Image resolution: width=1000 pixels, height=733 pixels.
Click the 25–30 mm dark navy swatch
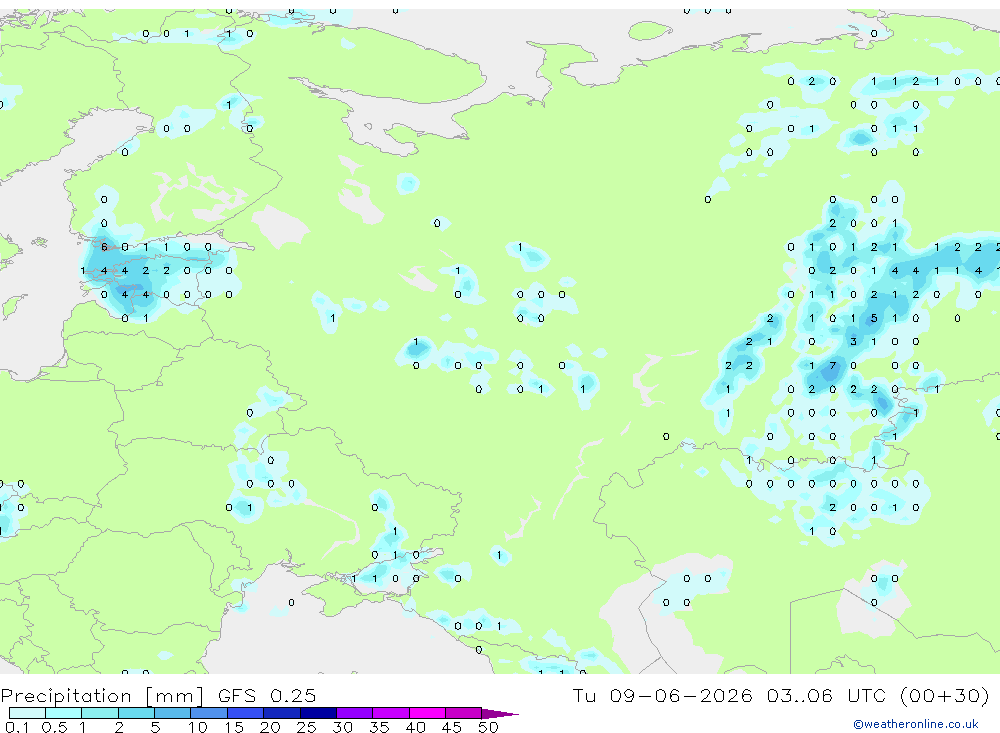click(x=318, y=713)
